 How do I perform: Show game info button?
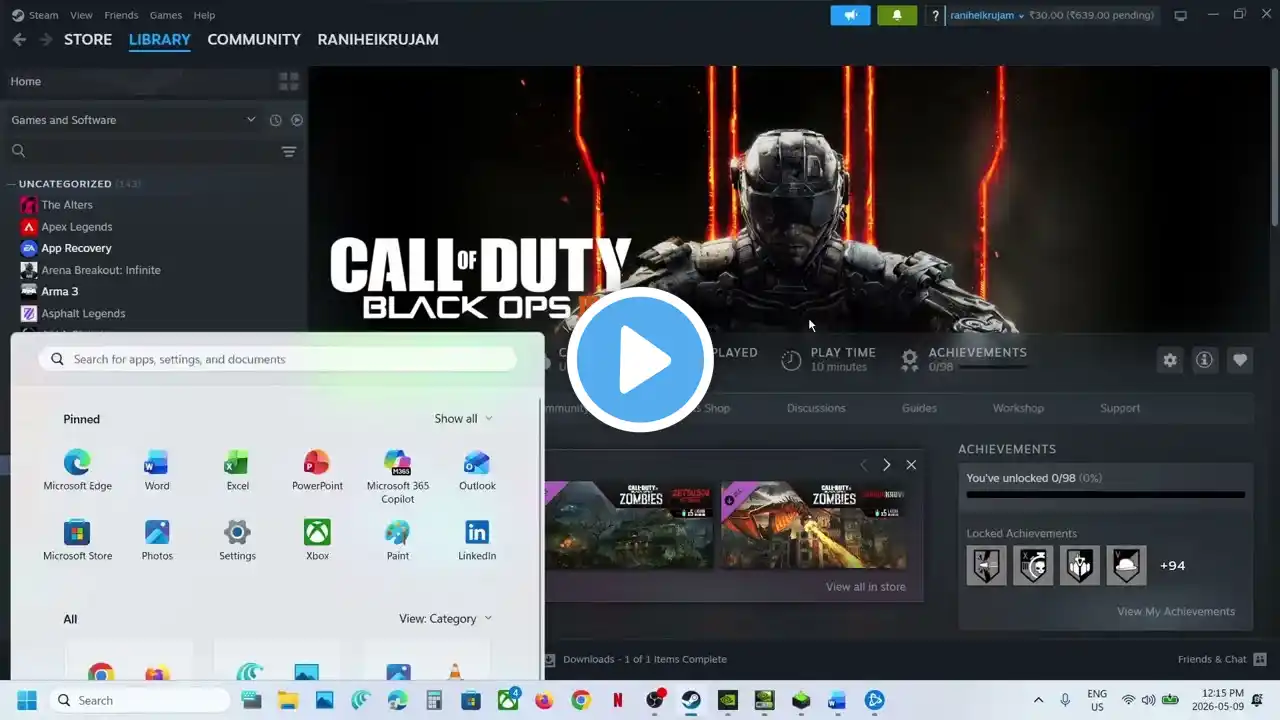coord(1205,360)
